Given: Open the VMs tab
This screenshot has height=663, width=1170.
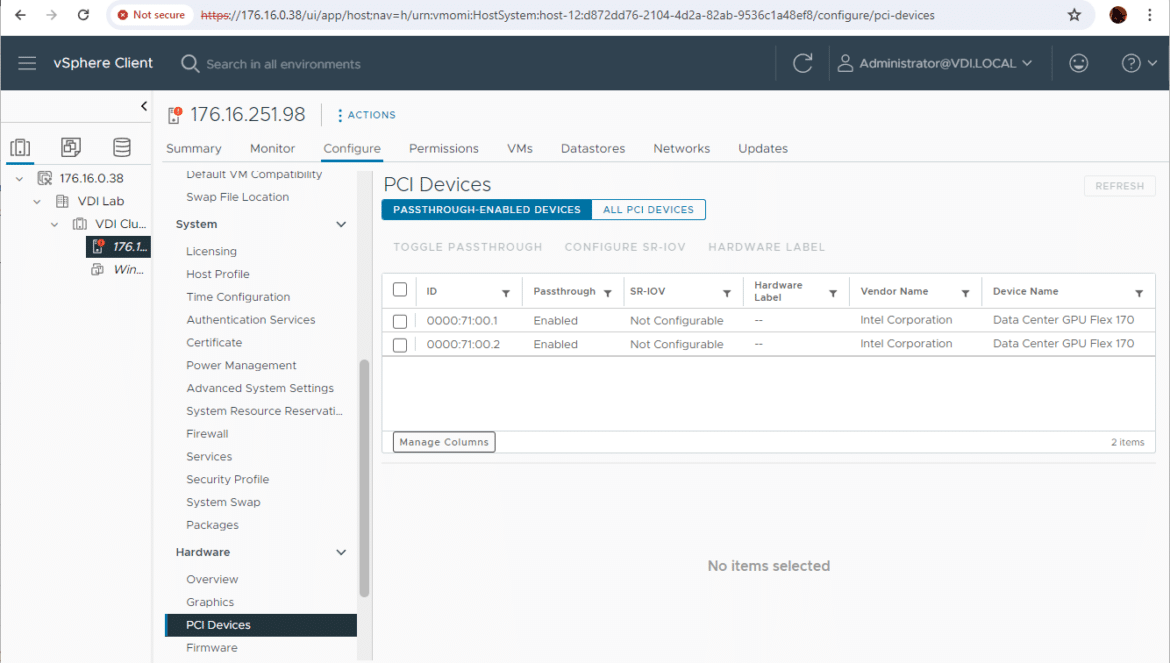Looking at the screenshot, I should (x=520, y=148).
